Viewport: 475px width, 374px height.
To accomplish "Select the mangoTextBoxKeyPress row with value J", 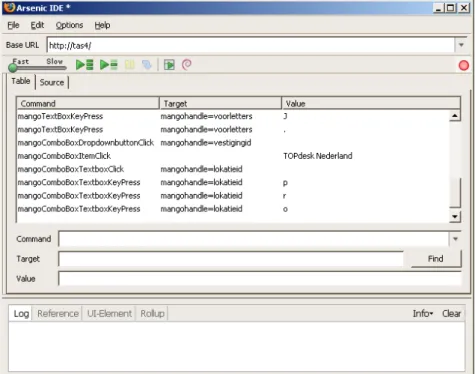I will click(233, 116).
